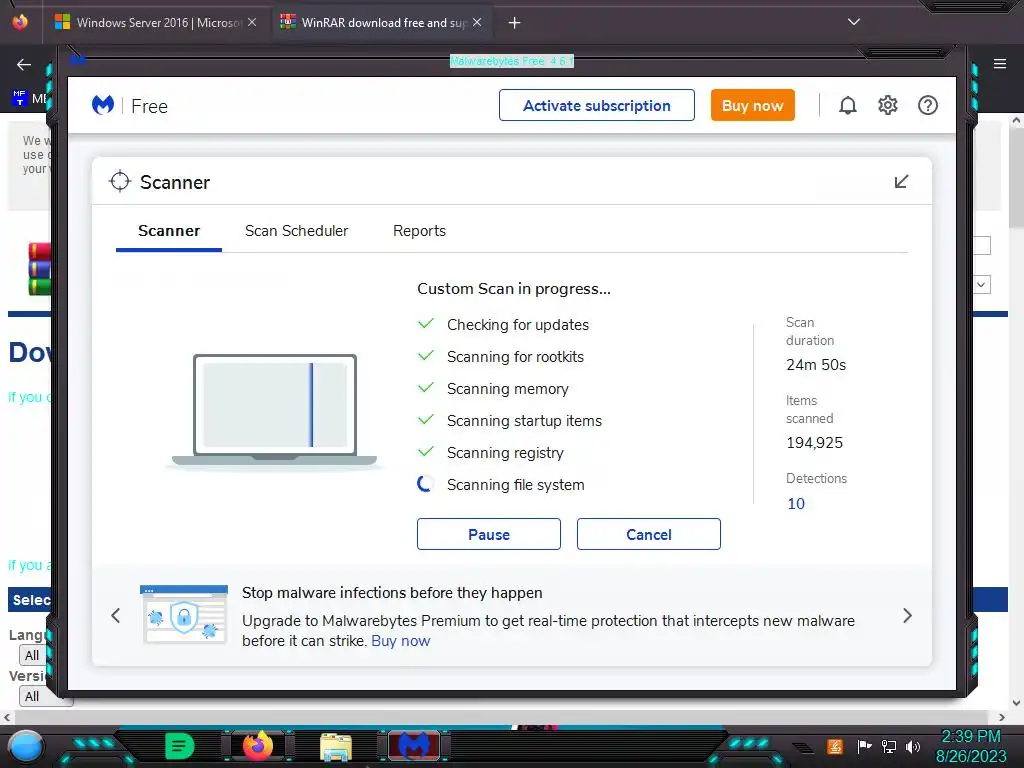This screenshot has height=768, width=1024.
Task: Open Malwarebytes notifications bell
Action: coord(848,105)
